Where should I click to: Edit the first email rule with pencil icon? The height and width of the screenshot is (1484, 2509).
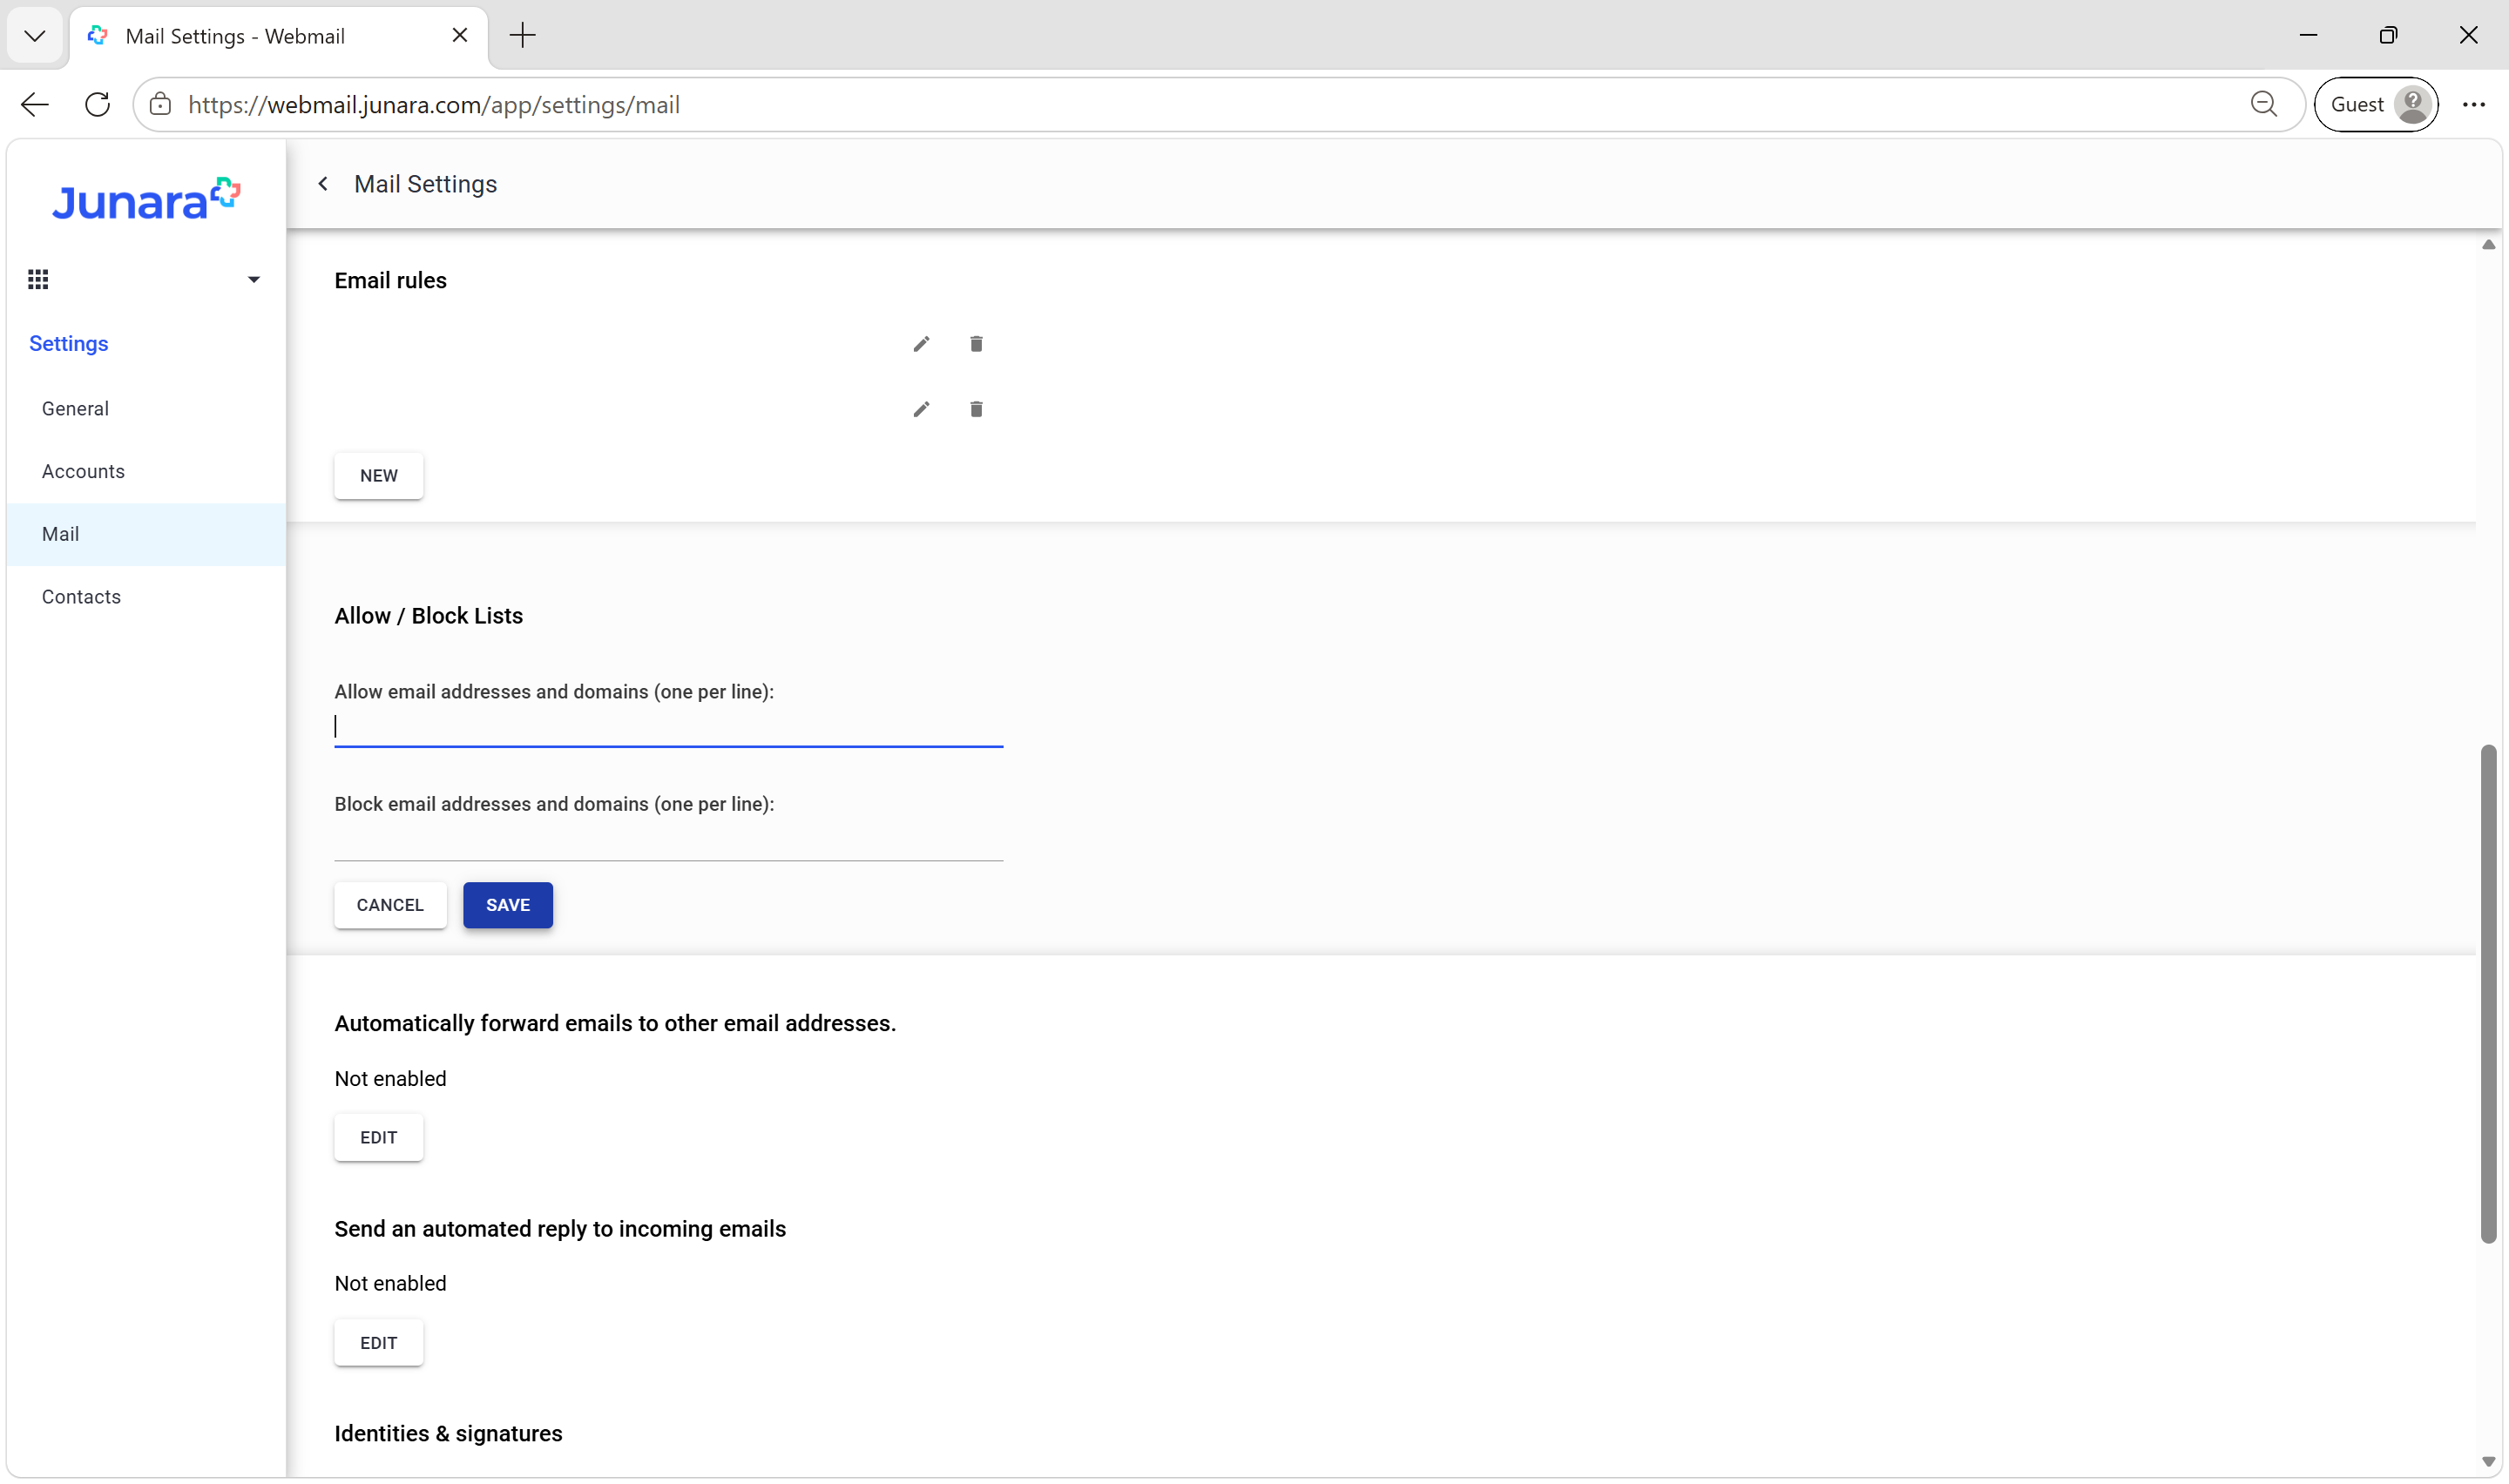(x=921, y=344)
